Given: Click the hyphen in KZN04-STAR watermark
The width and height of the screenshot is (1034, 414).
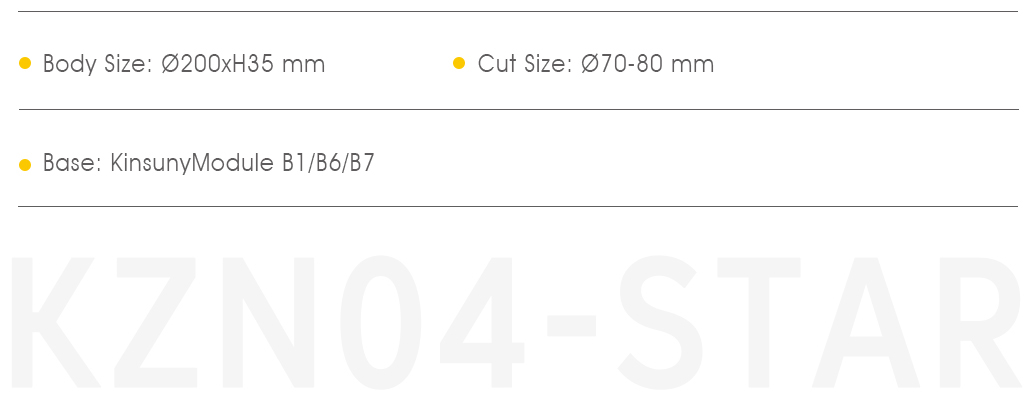Looking at the screenshot, I should tap(572, 326).
